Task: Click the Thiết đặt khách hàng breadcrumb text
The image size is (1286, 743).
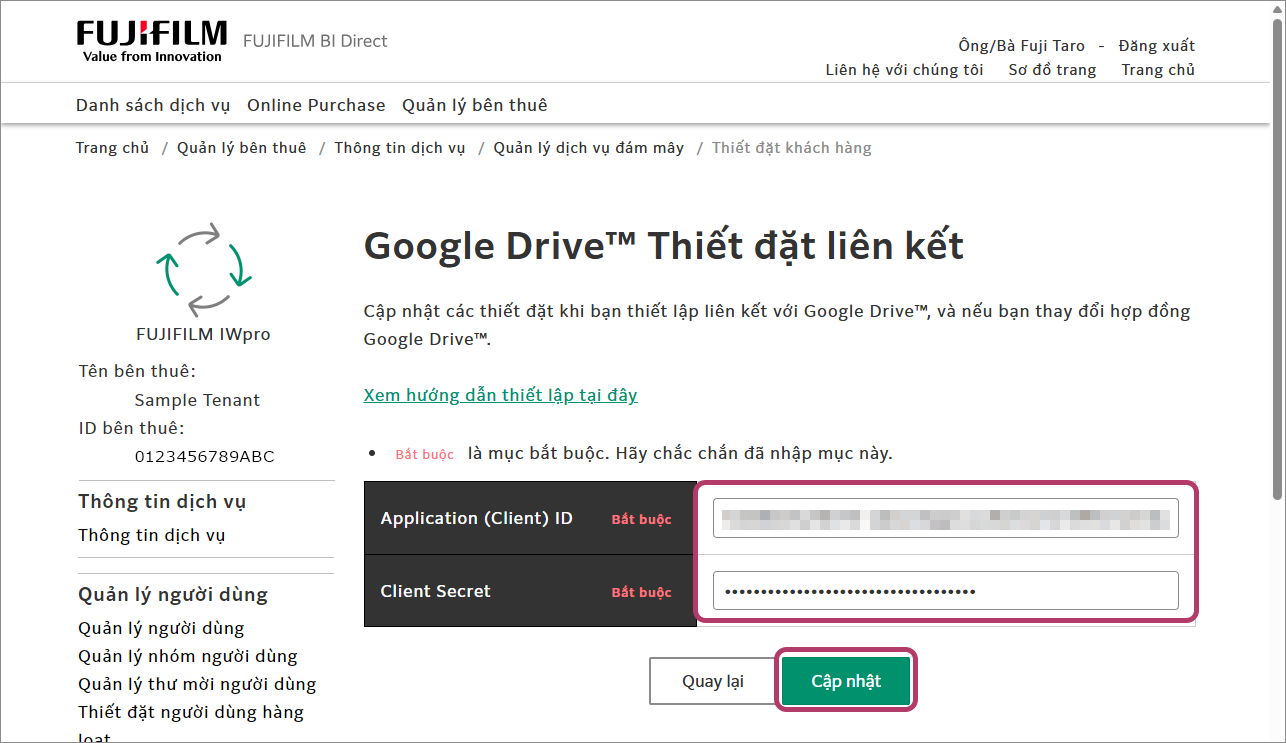Action: click(792, 148)
